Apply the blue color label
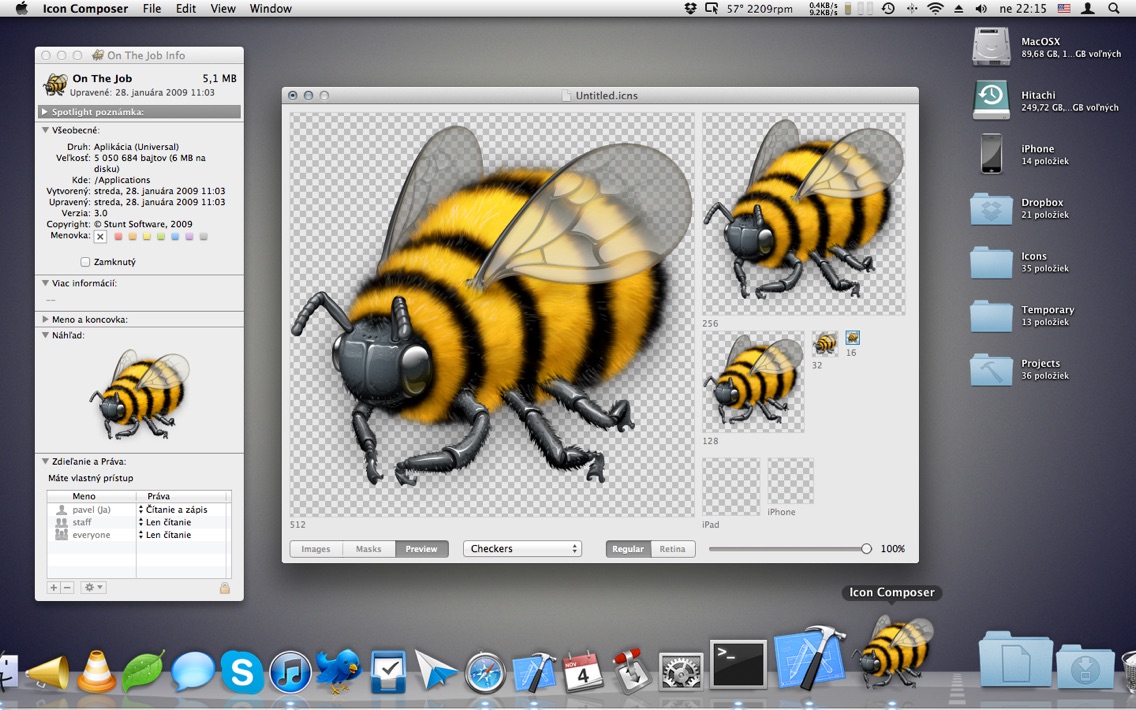Screen dimensions: 1136x710 click(x=175, y=236)
